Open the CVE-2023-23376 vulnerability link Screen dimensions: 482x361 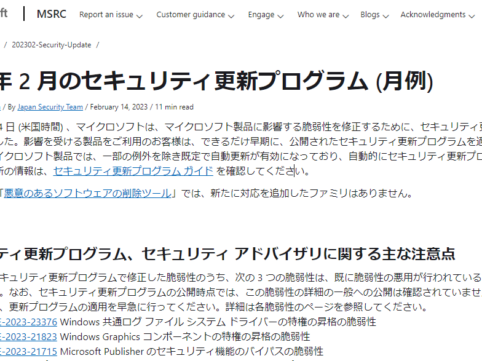28,322
